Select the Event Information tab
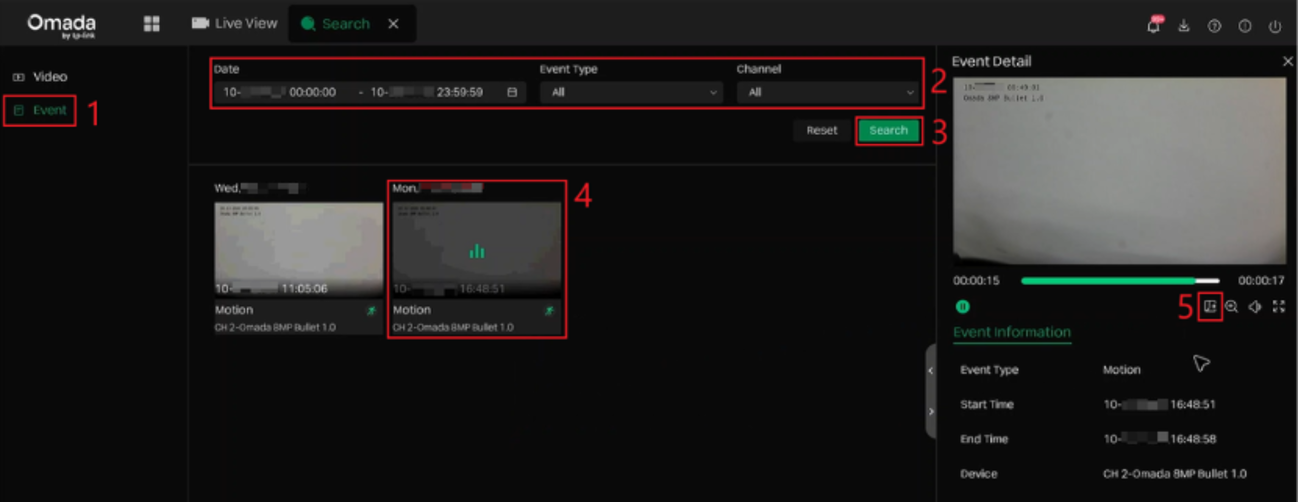Image resolution: width=1298 pixels, height=502 pixels. pyautogui.click(x=1012, y=333)
